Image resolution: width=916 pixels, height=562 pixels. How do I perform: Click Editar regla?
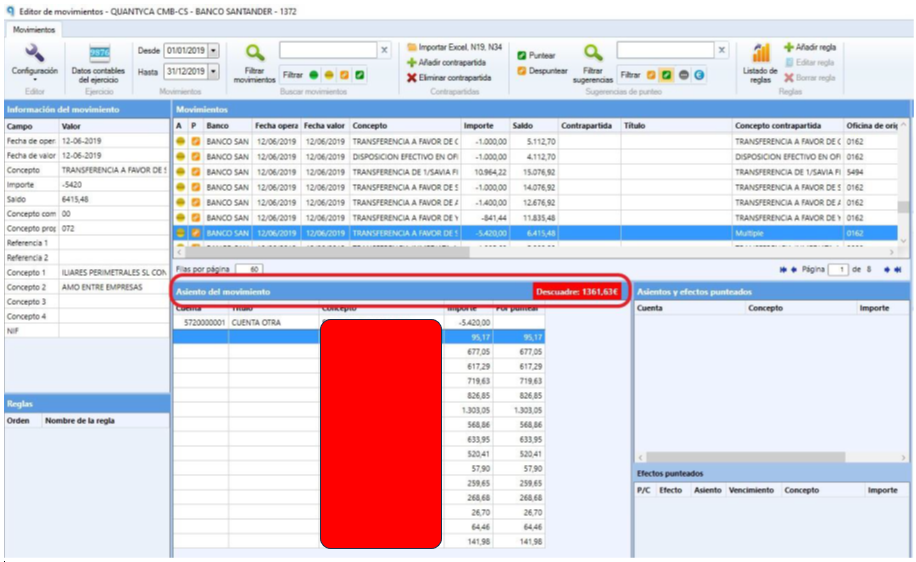(810, 63)
